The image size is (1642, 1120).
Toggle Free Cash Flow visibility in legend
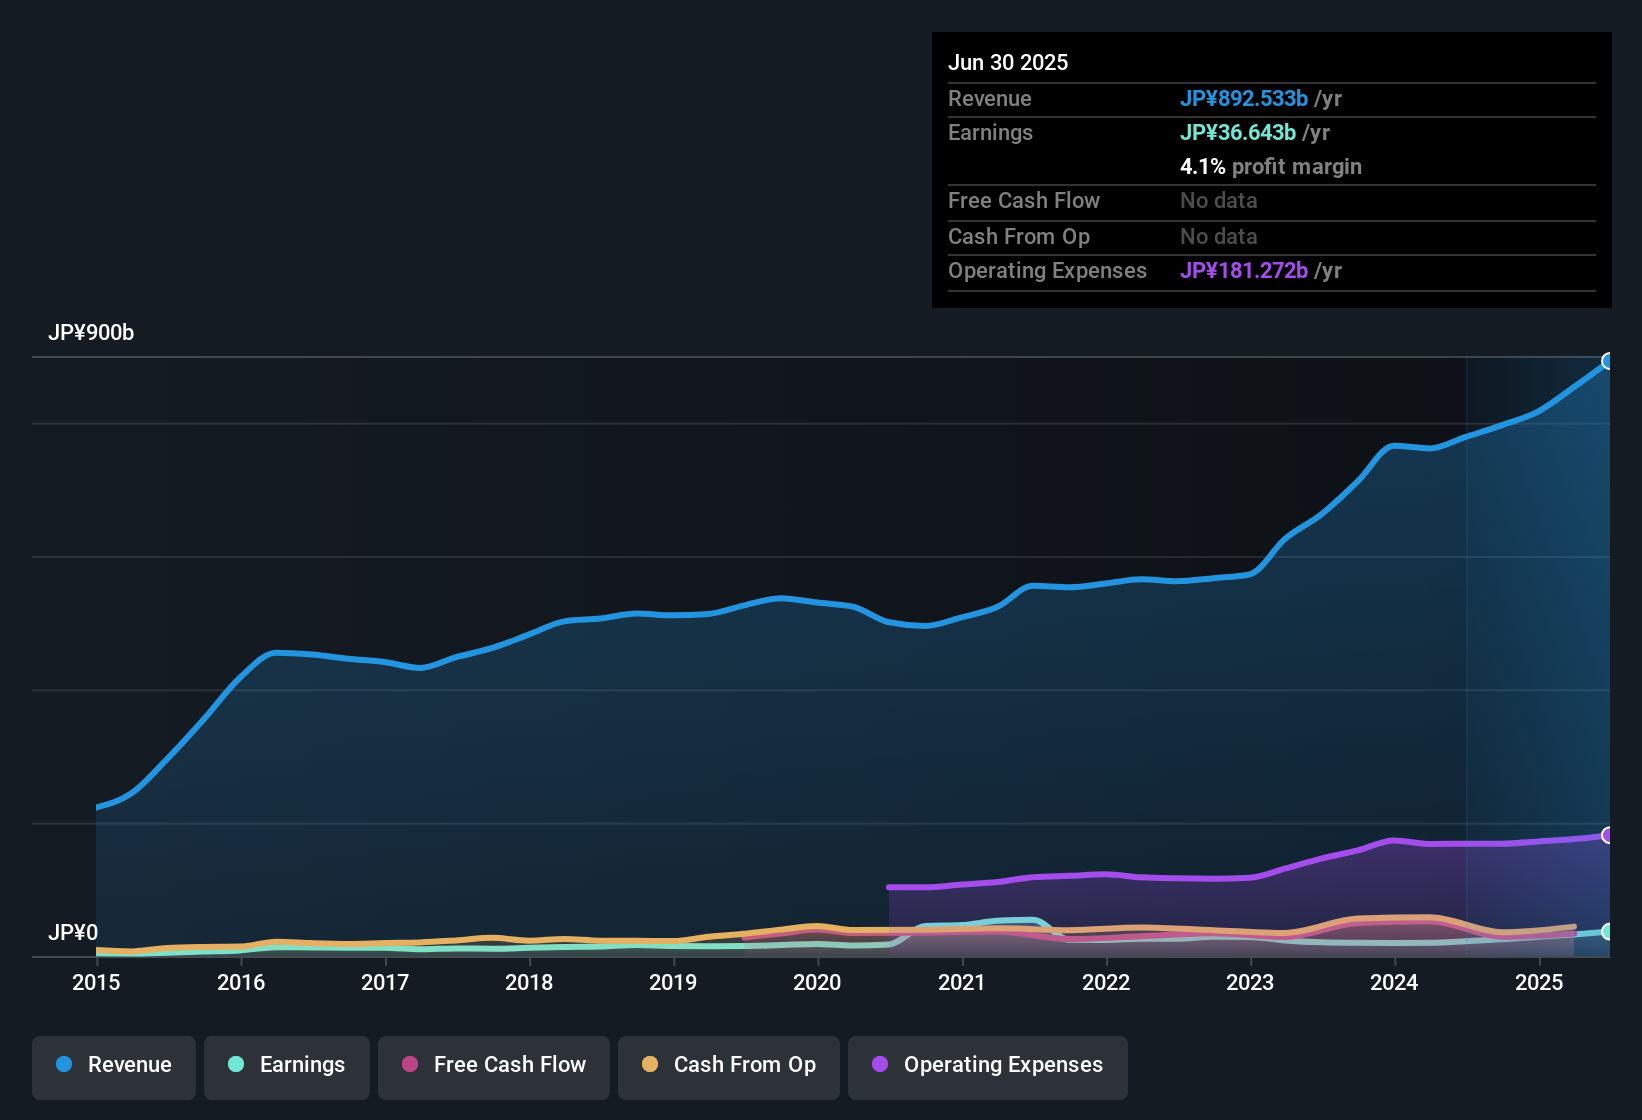click(493, 1065)
